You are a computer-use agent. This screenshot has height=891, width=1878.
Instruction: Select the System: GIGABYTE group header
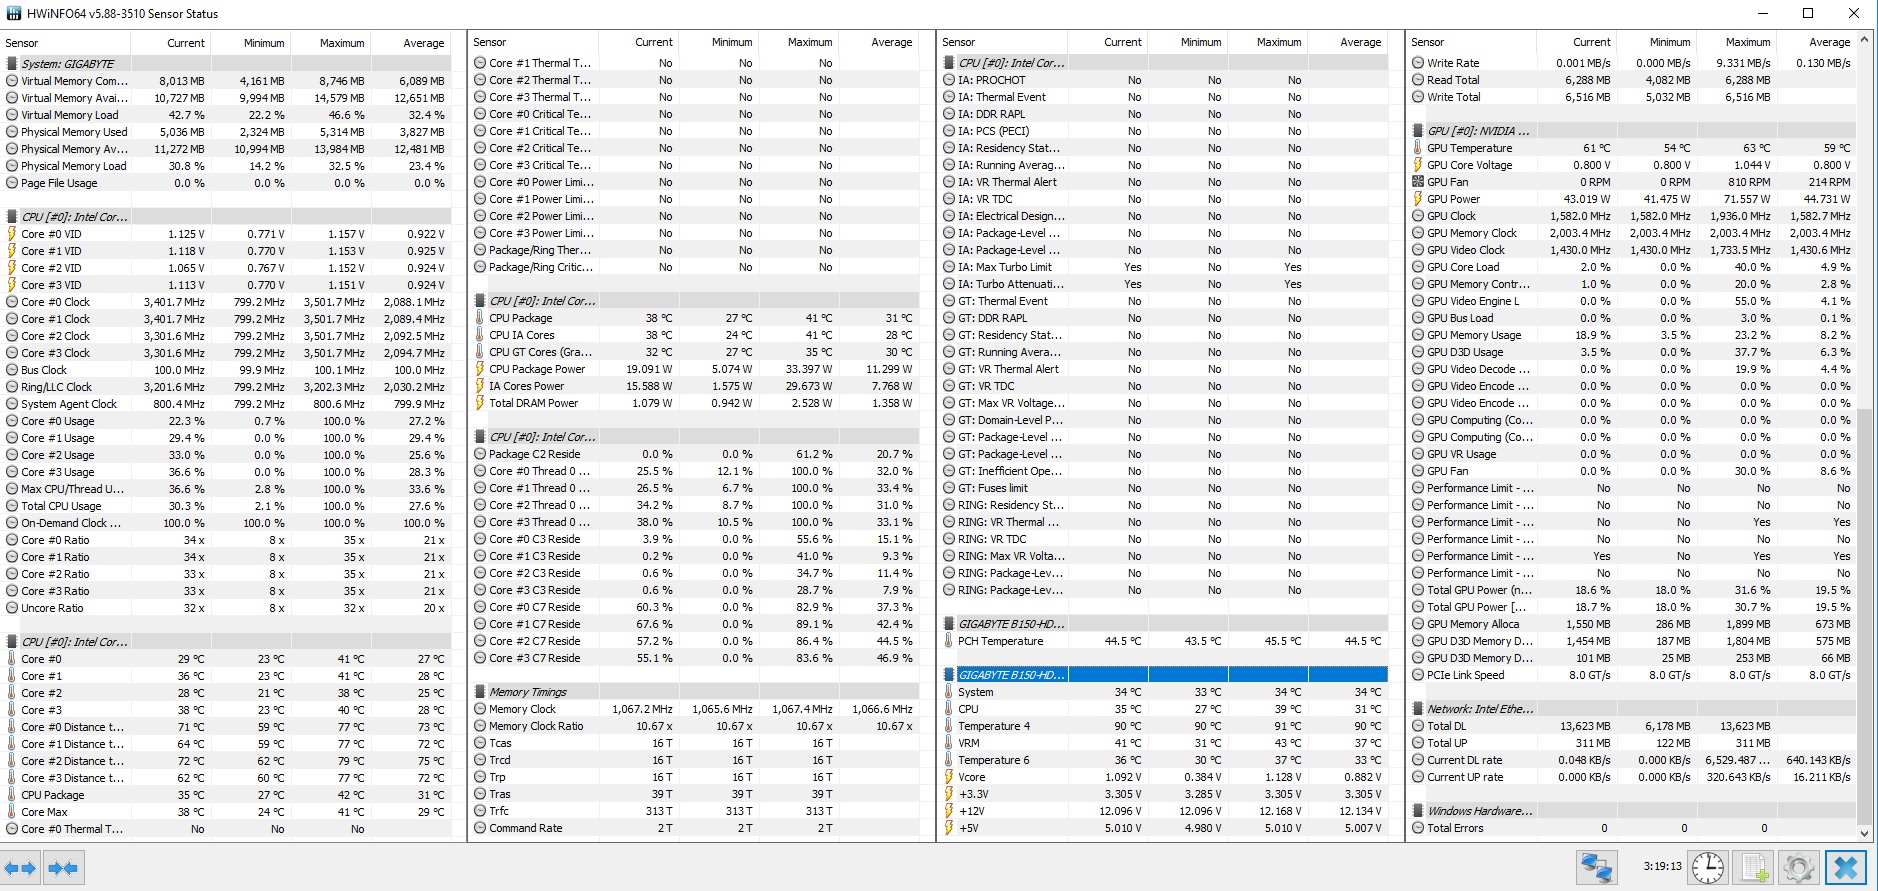point(68,64)
